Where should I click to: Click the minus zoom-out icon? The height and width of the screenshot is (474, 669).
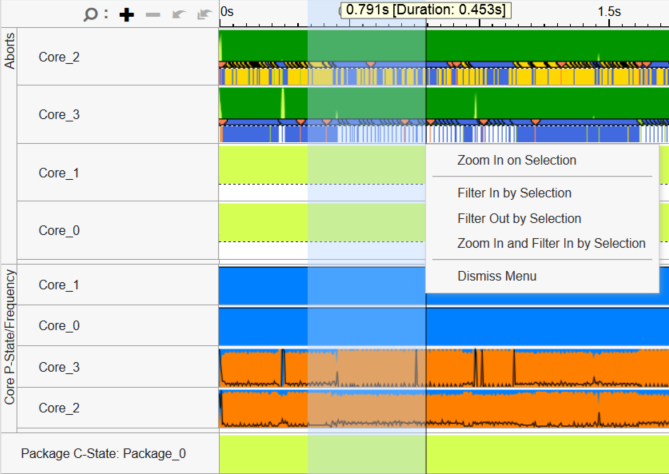(x=152, y=14)
